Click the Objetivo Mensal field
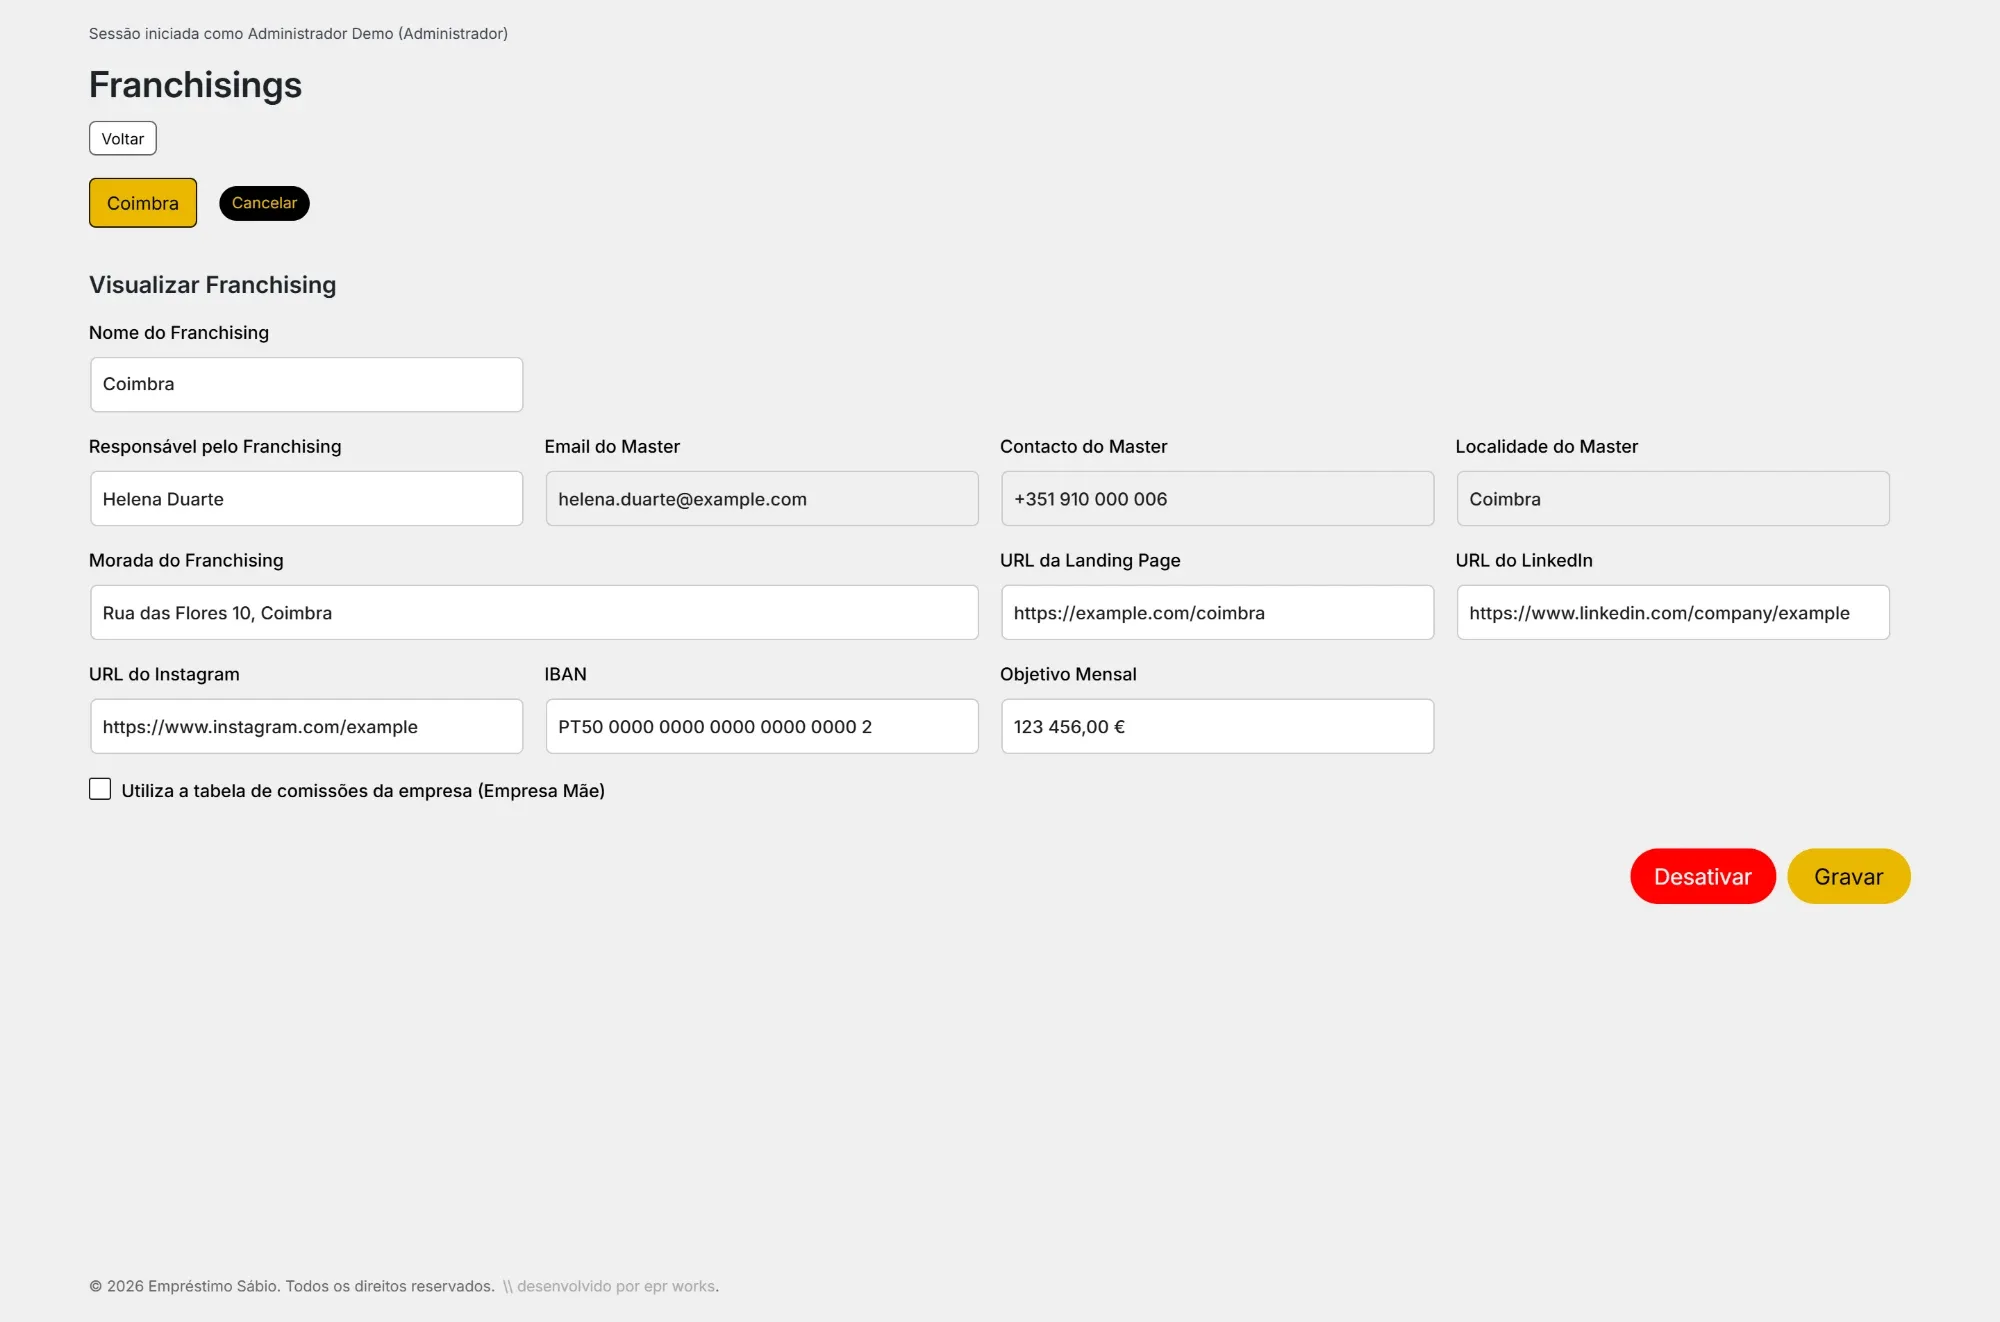The image size is (2000, 1322). (1217, 726)
